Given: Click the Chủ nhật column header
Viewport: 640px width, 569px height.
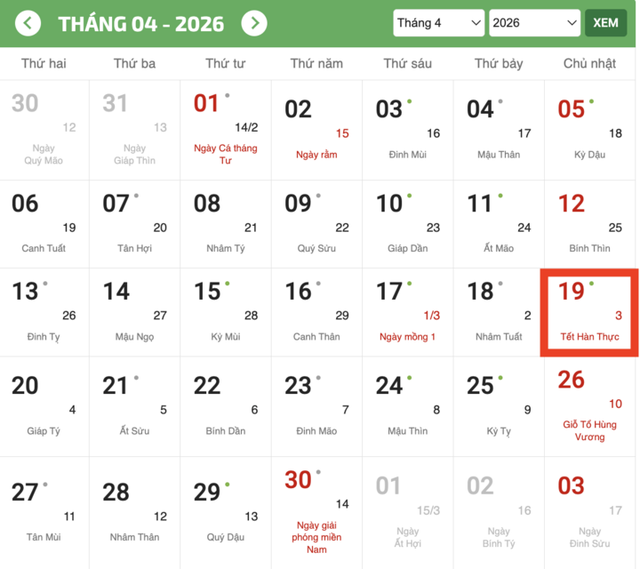Looking at the screenshot, I should [589, 64].
